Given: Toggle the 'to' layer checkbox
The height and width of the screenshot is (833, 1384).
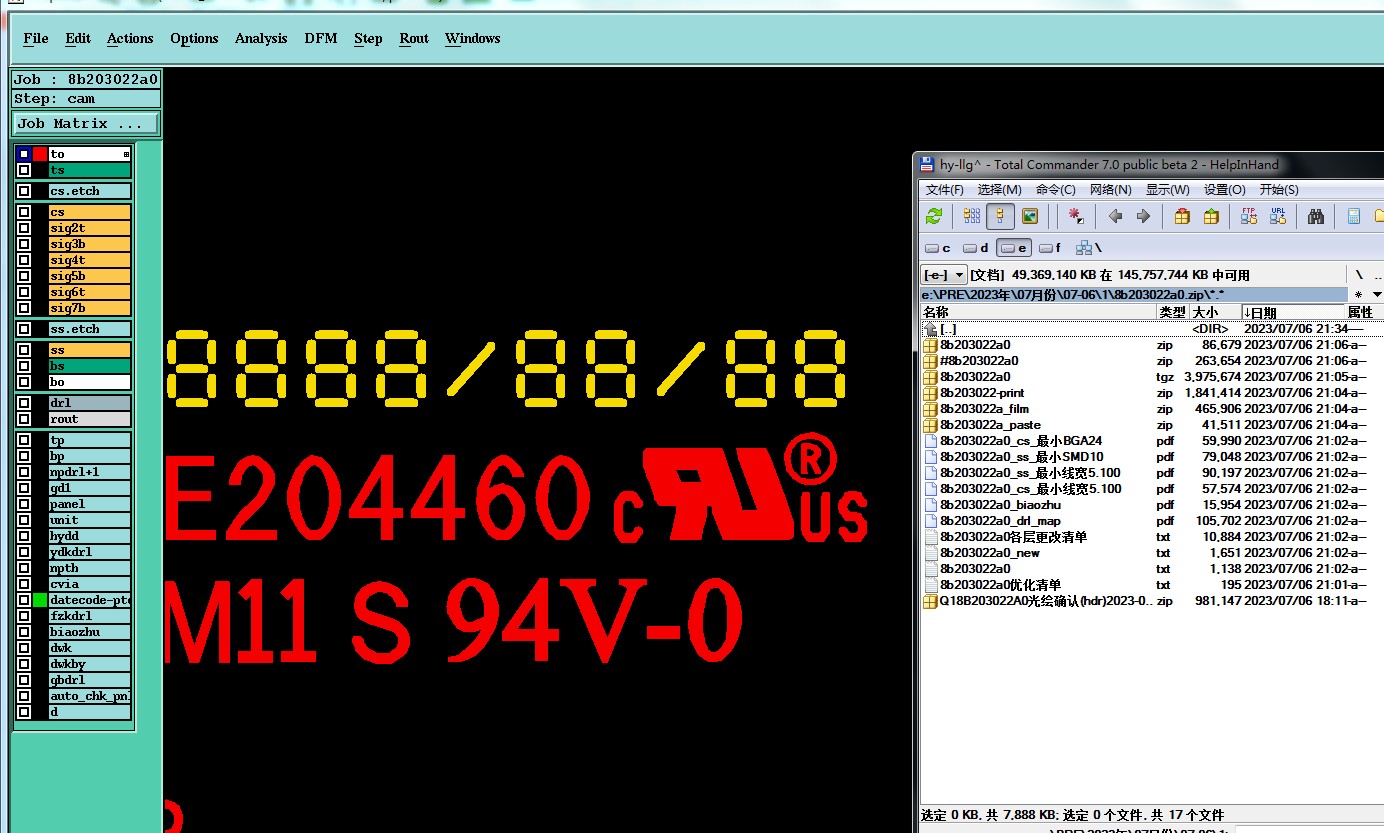Looking at the screenshot, I should [24, 154].
